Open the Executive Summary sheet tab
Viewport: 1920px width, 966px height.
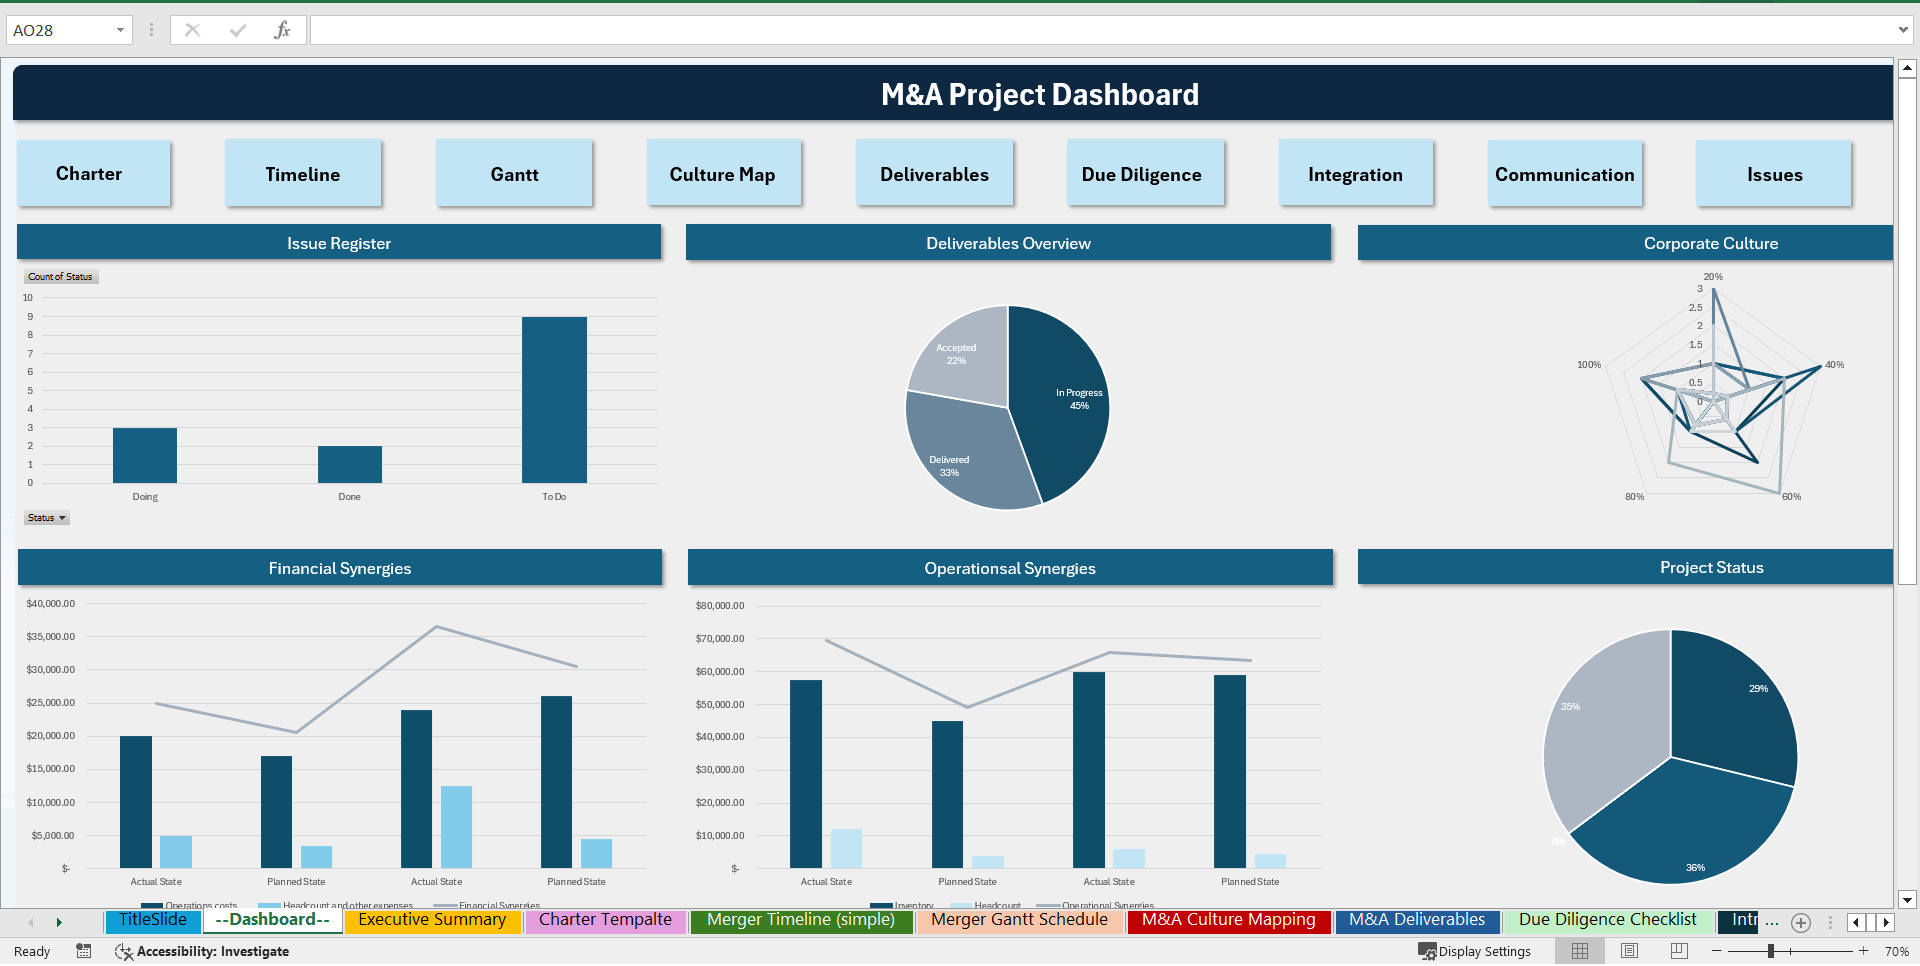tap(432, 920)
